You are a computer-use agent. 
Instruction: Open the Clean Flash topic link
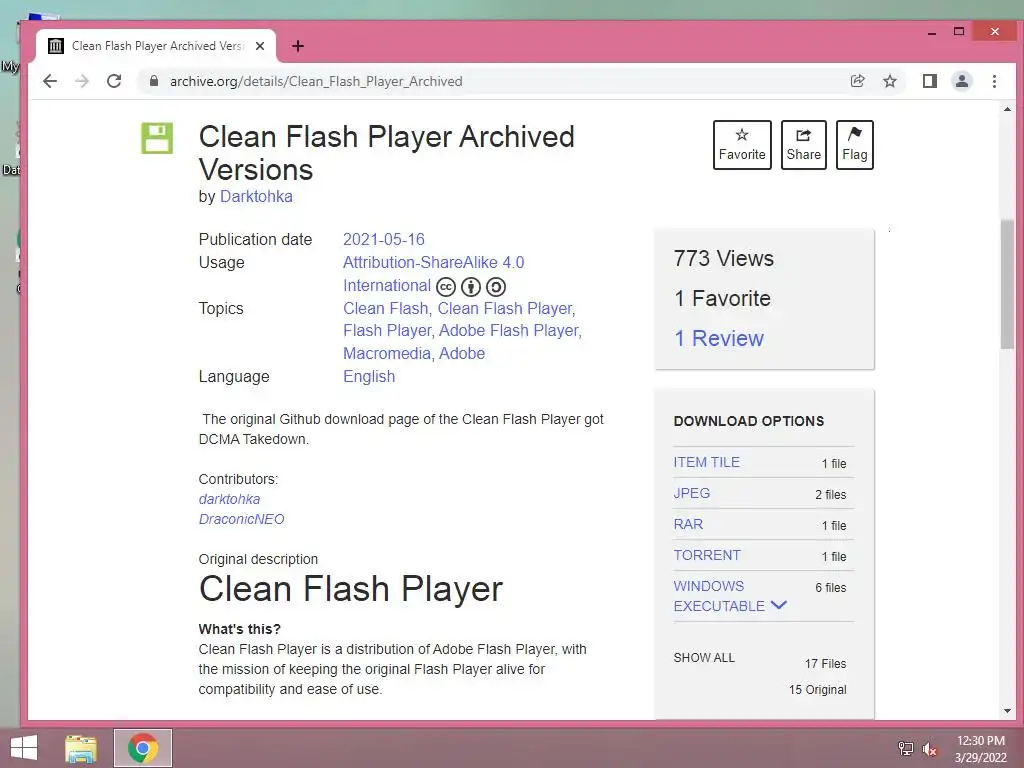coord(385,308)
